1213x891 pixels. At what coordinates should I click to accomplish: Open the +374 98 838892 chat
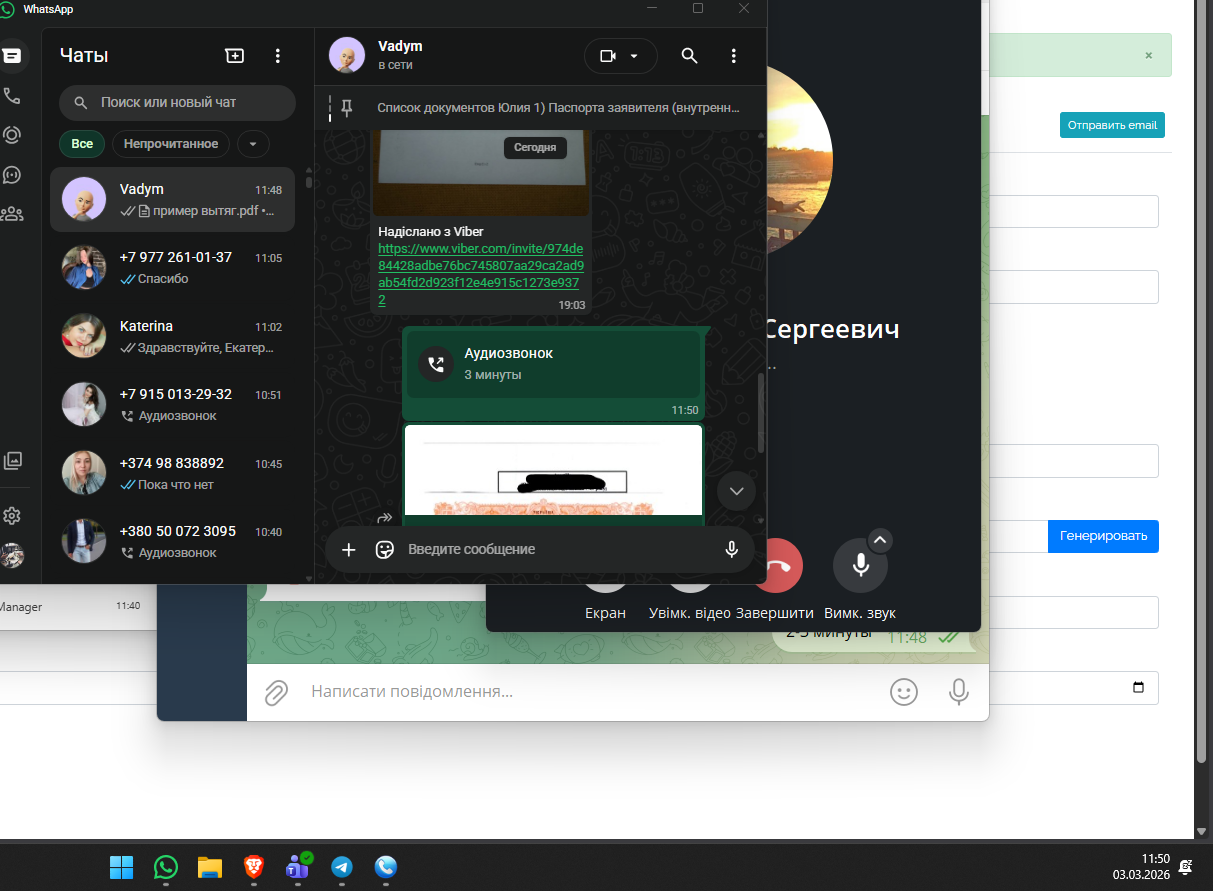(x=172, y=473)
